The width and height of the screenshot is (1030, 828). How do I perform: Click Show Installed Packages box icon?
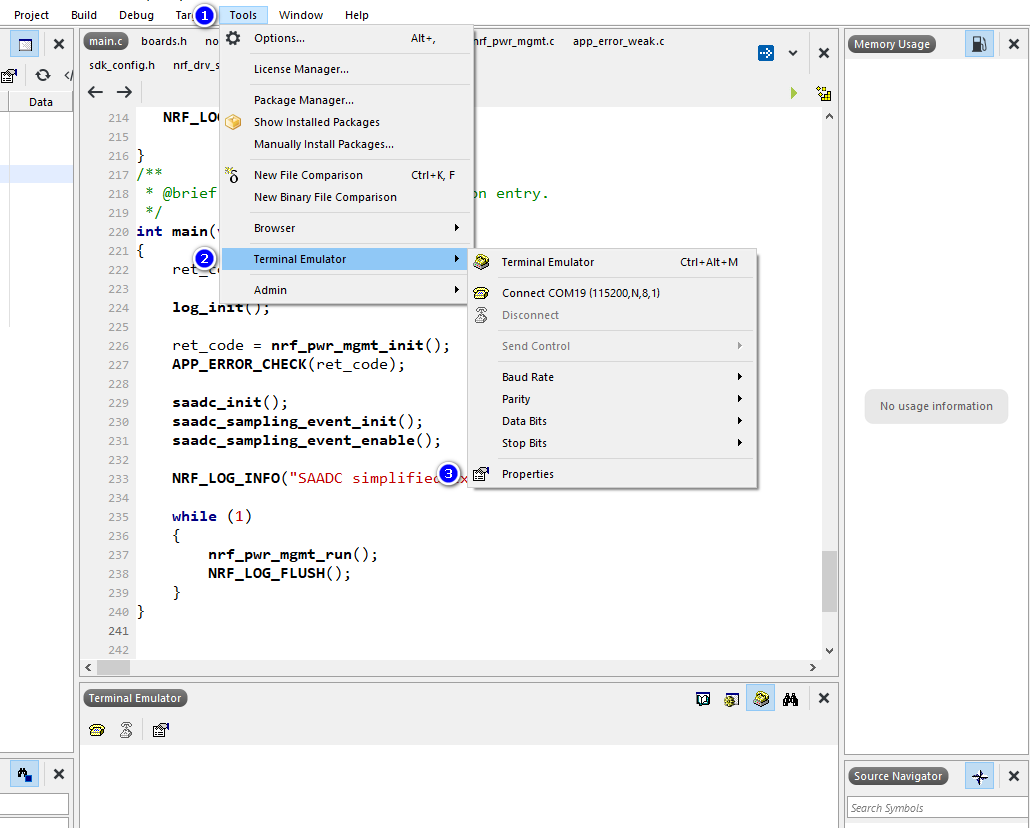pos(233,122)
